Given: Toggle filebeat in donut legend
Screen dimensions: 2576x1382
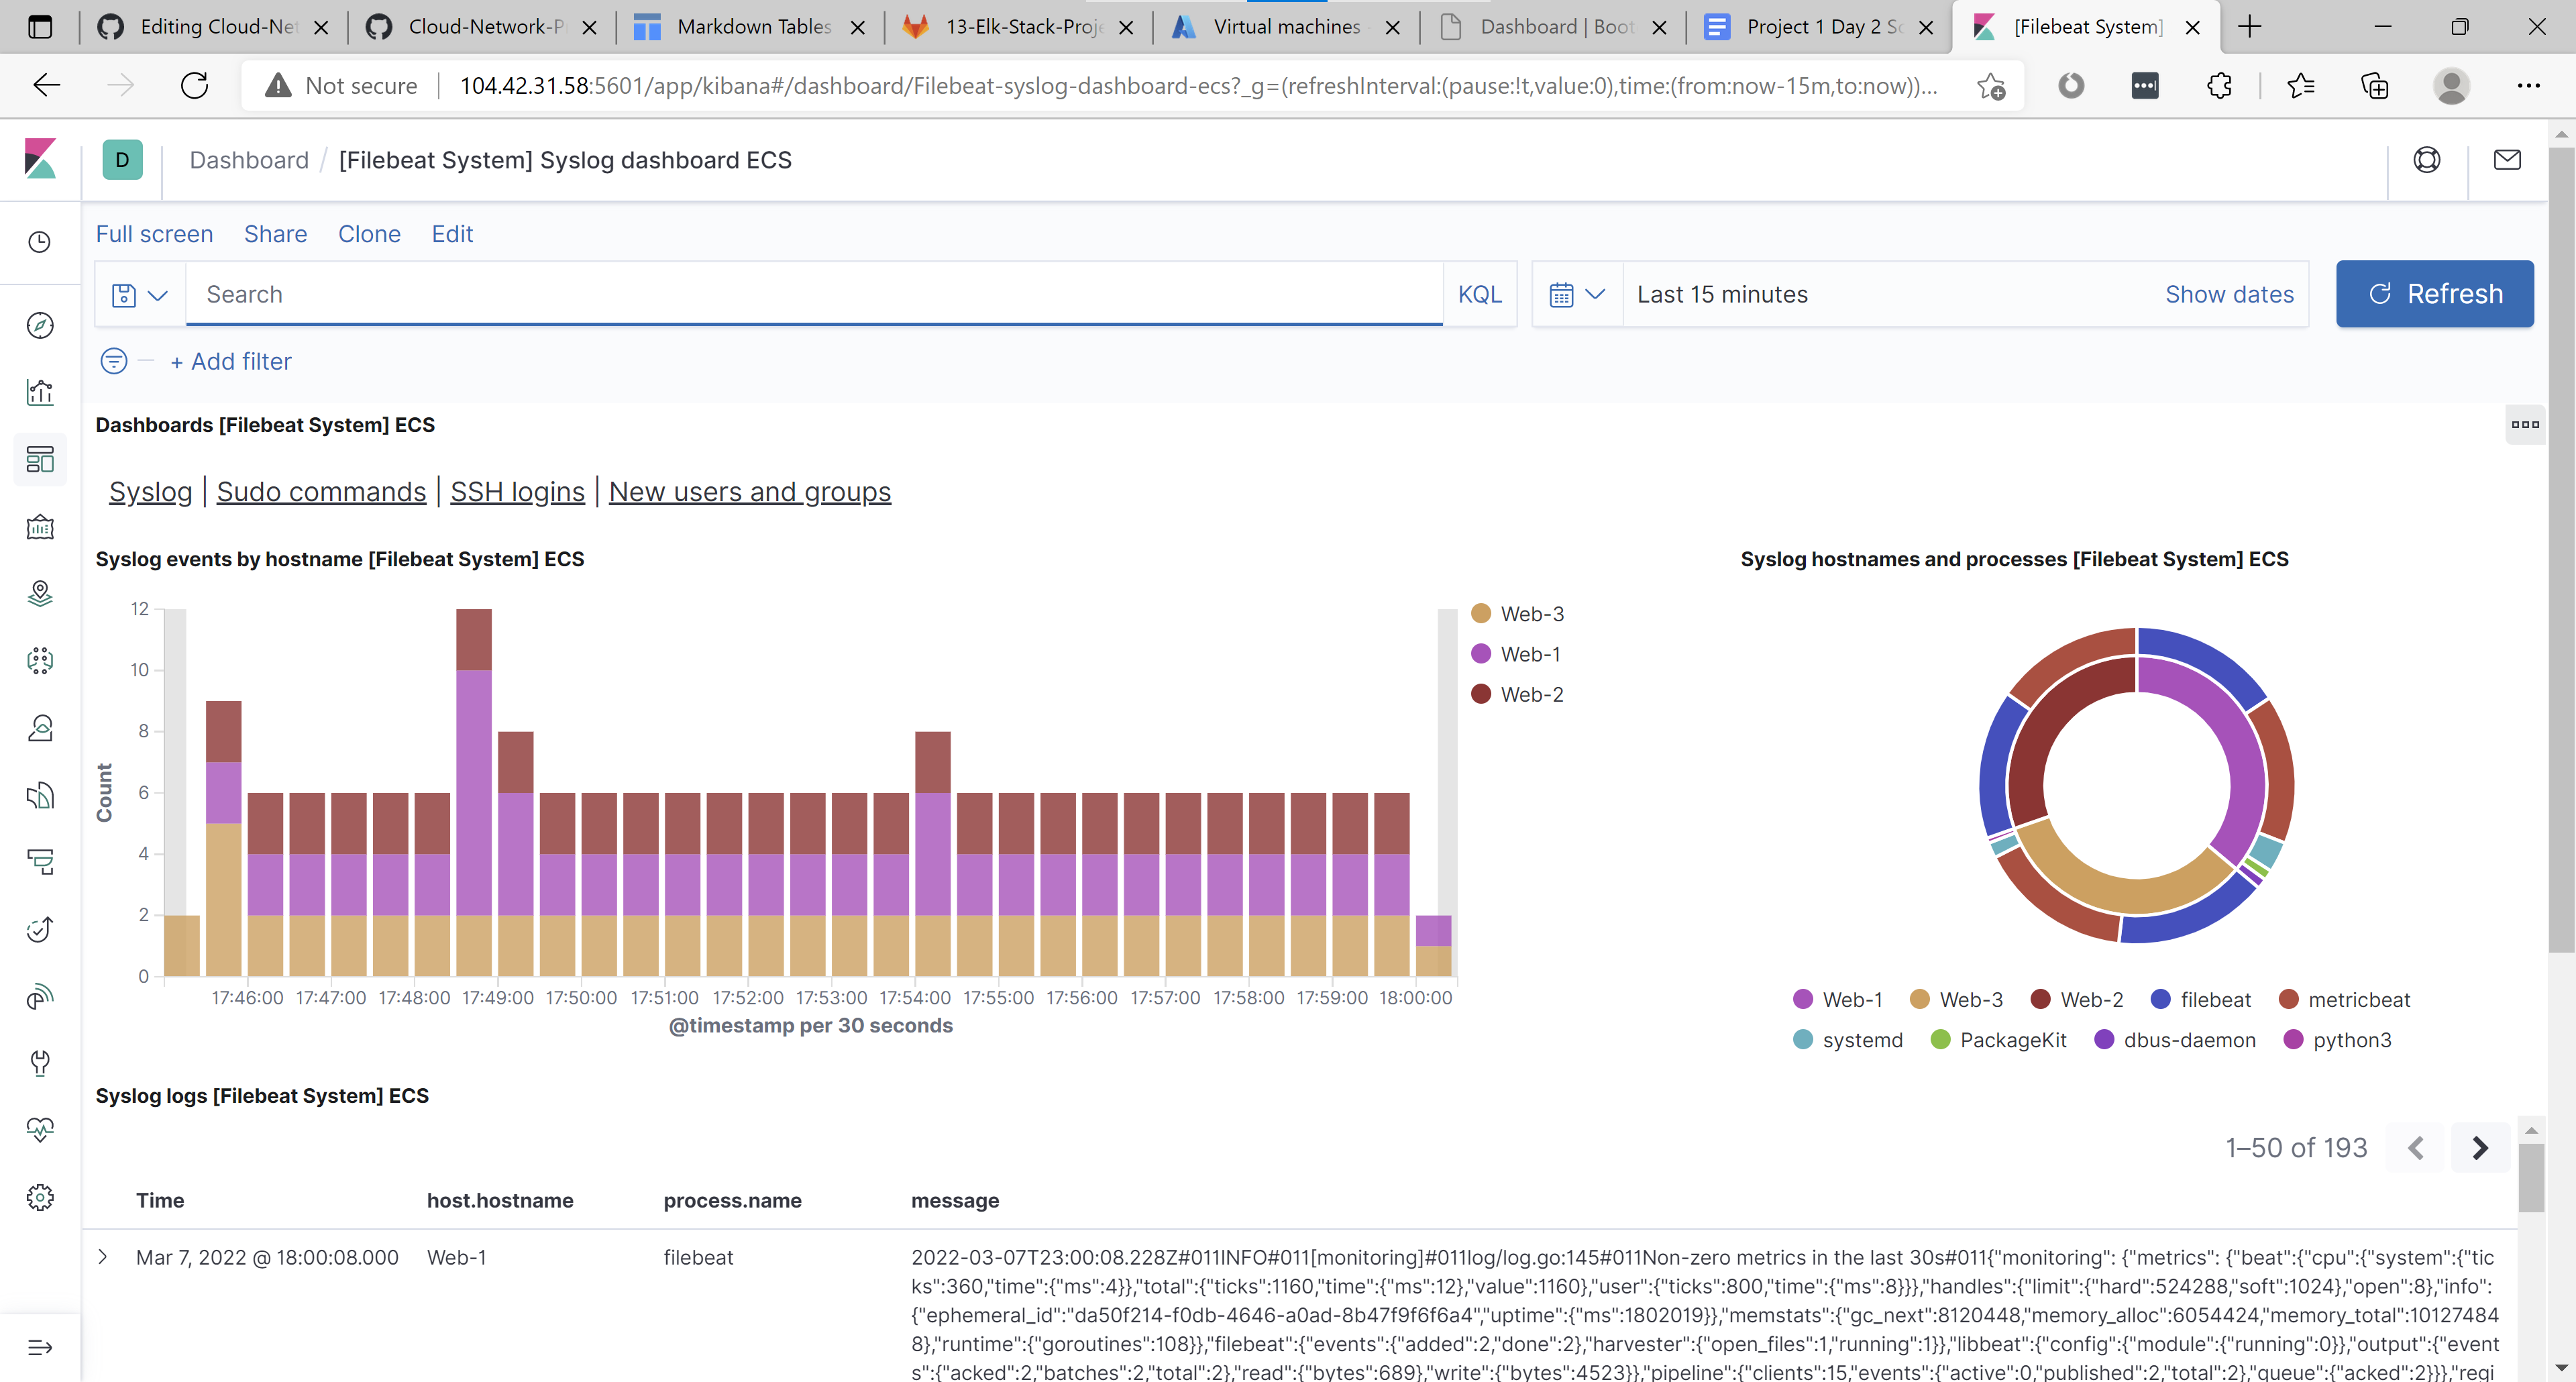Looking at the screenshot, I should [2200, 1000].
